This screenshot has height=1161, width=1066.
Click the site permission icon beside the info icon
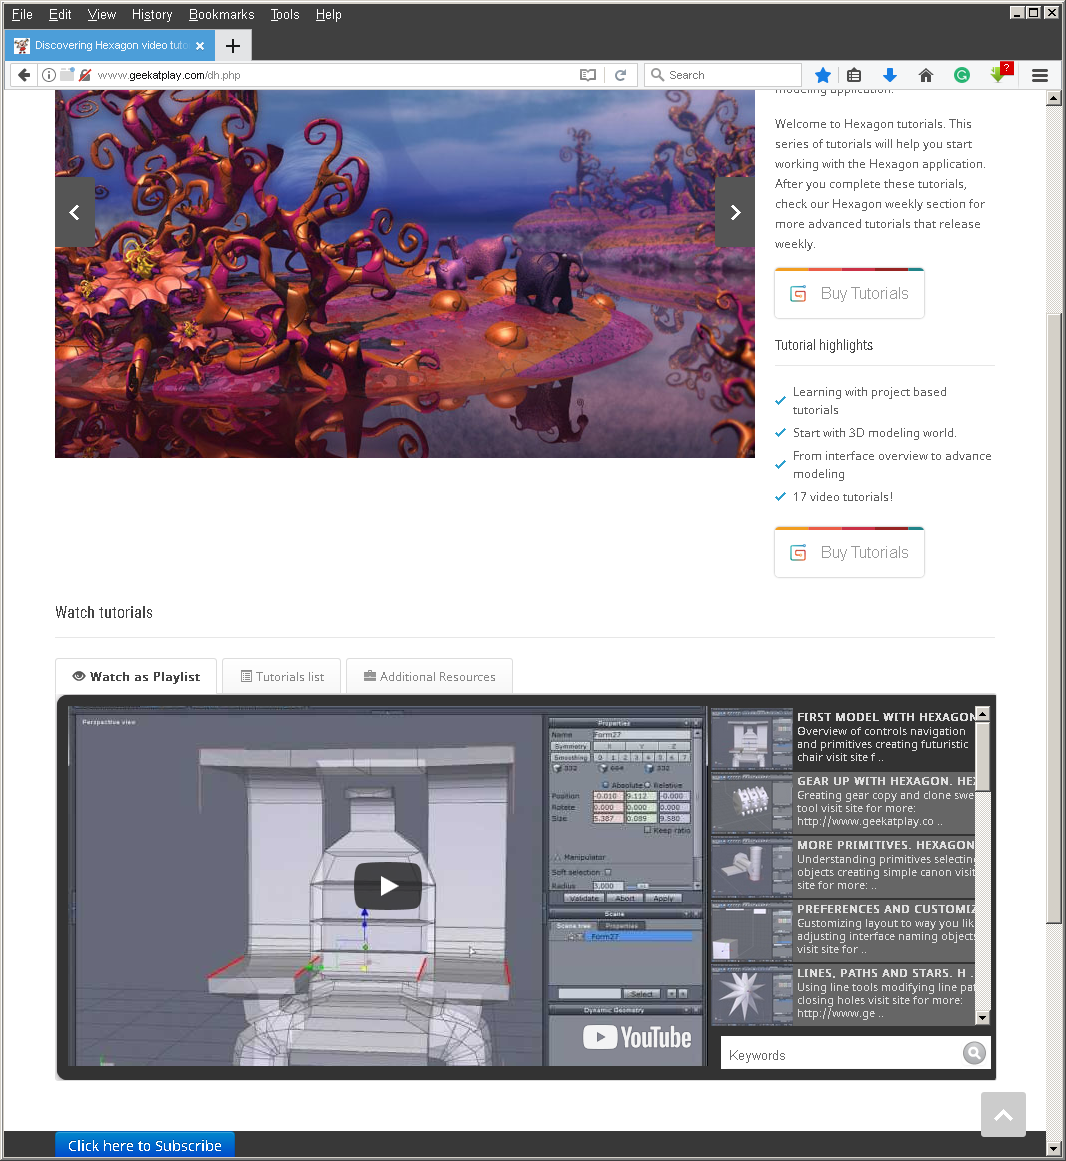tap(67, 75)
